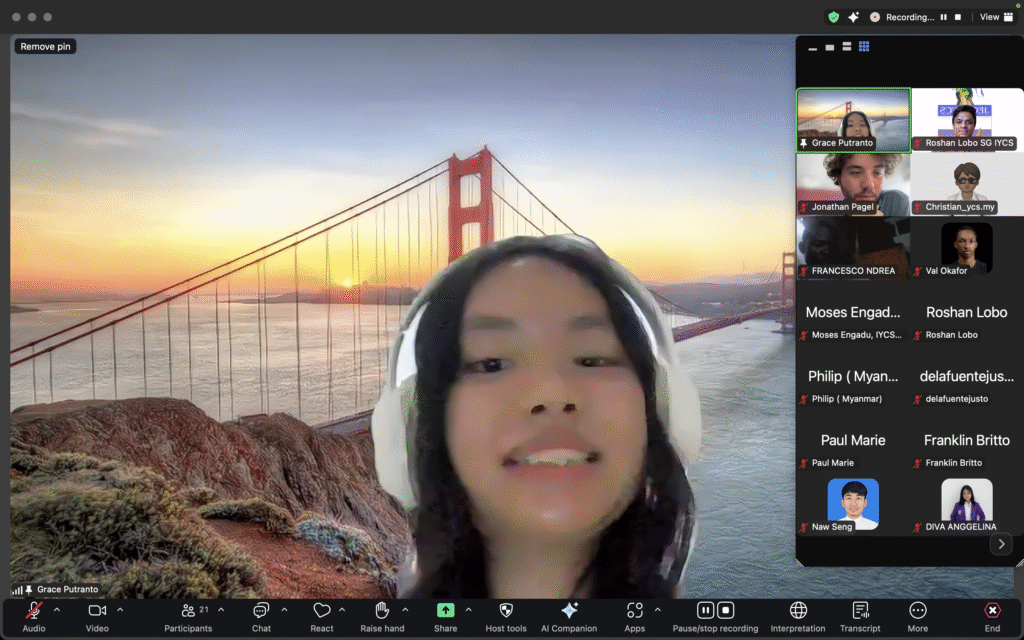Select FRANCESCO NDREA's video thumbnail
This screenshot has height=640, width=1024.
pyautogui.click(x=854, y=248)
